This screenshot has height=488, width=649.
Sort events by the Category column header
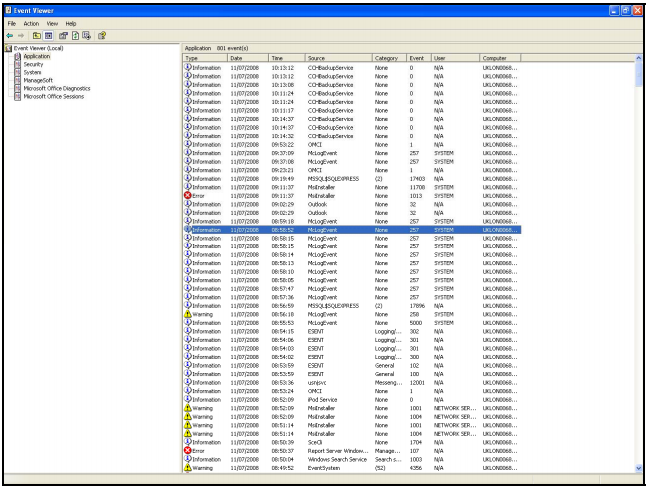tap(388, 58)
